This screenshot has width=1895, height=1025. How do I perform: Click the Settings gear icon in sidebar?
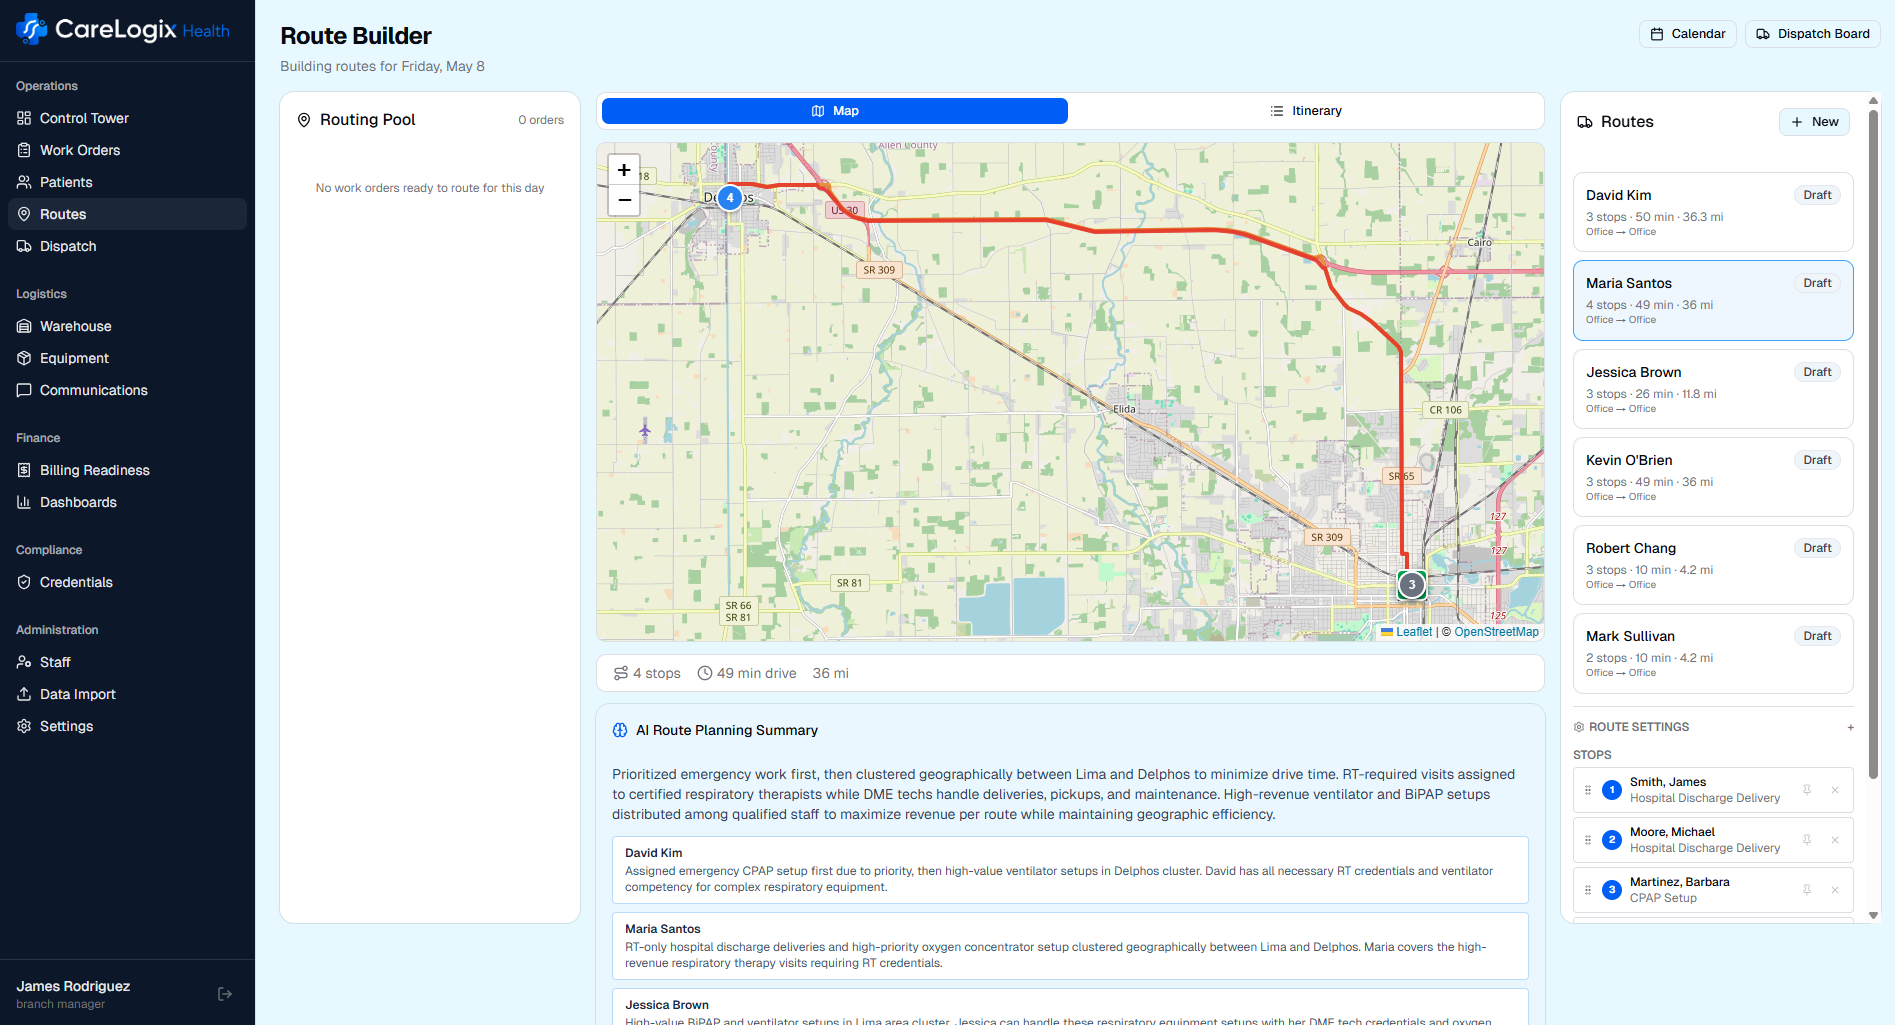pos(24,726)
